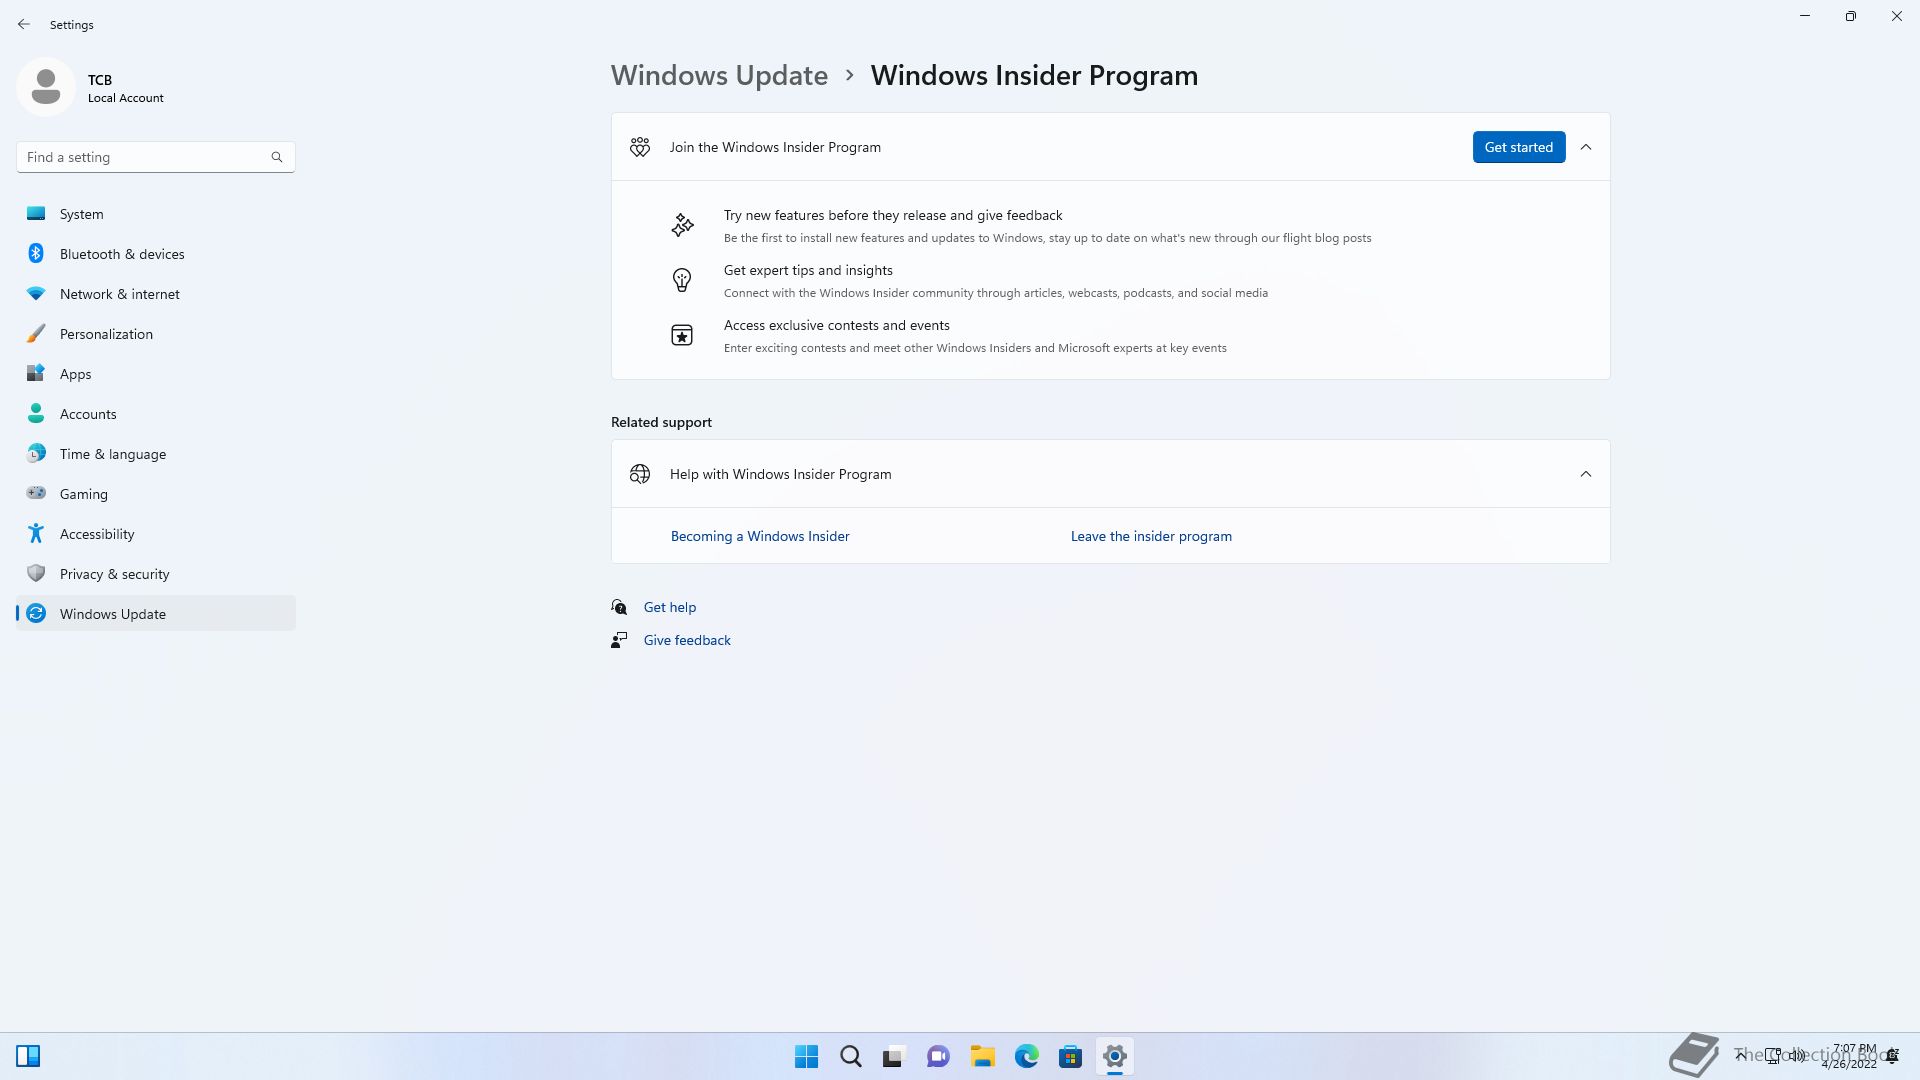Click 'Get expert tips and insights' heading
The height and width of the screenshot is (1080, 1920).
tap(808, 270)
